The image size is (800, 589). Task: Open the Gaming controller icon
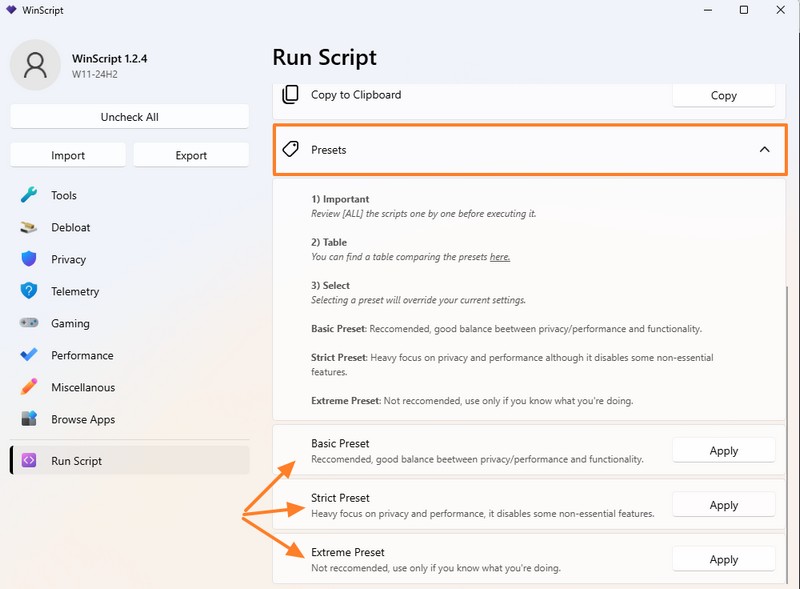[29, 323]
